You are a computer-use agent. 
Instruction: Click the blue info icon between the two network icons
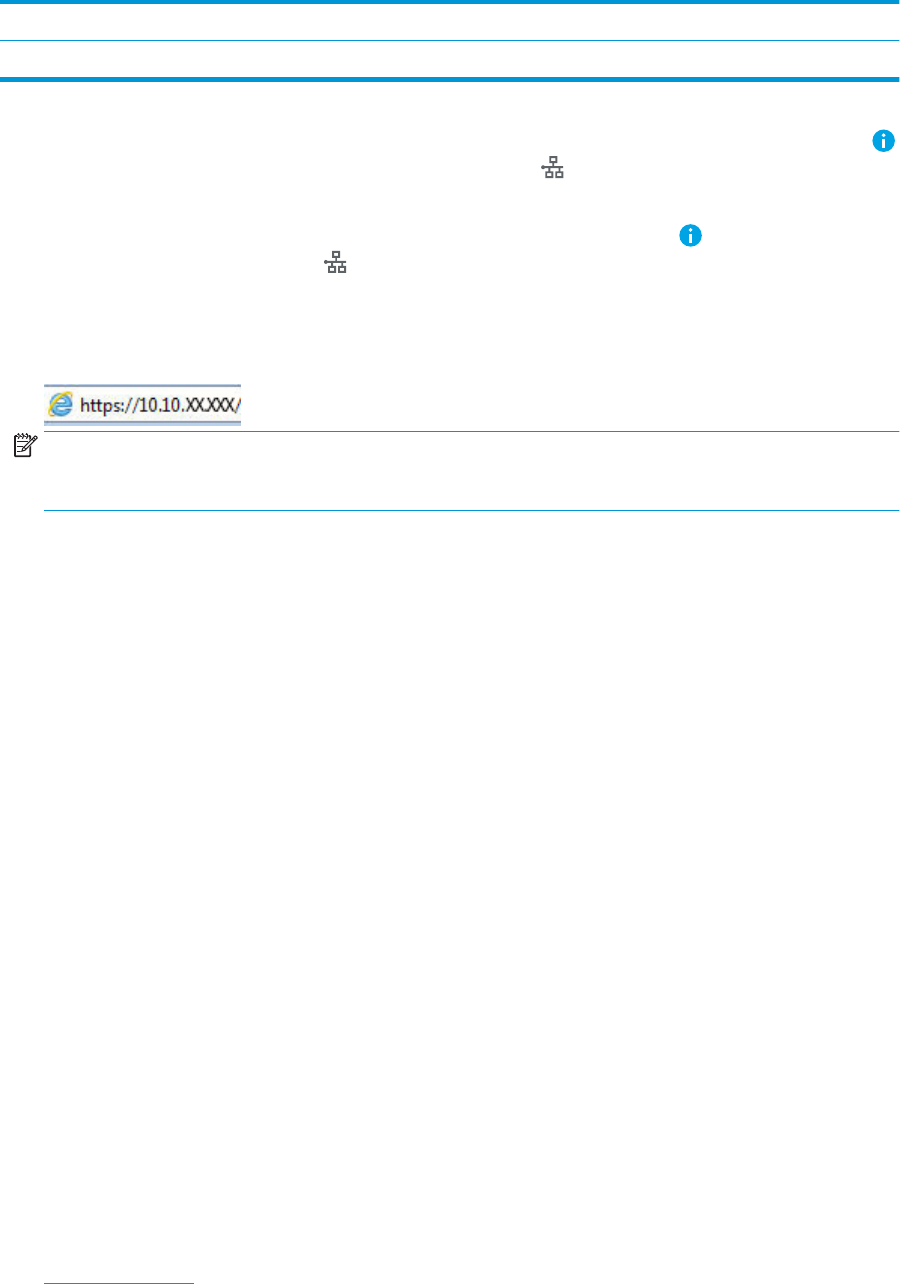[x=690, y=236]
